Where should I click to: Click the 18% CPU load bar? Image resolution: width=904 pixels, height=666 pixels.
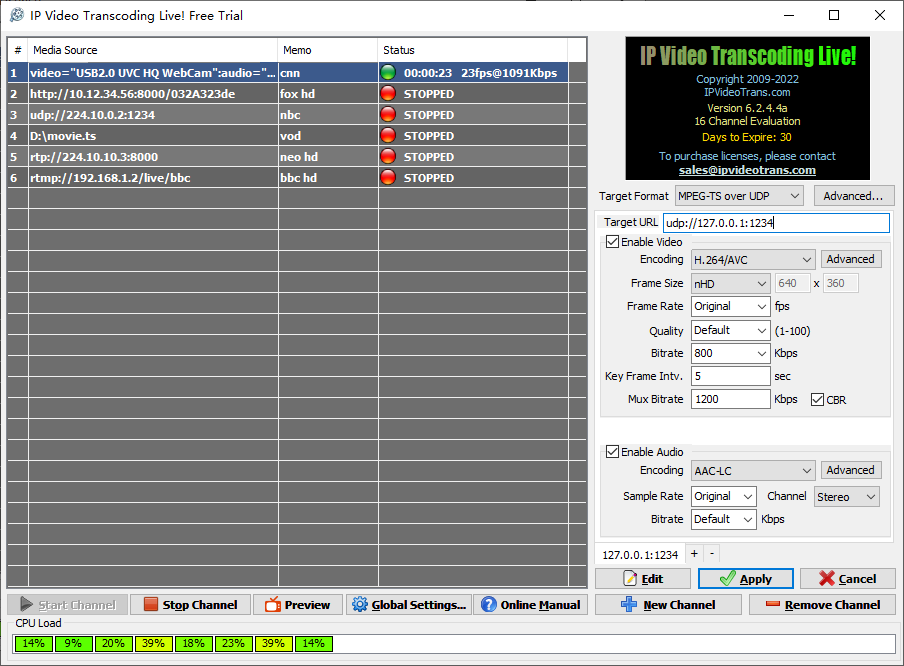194,644
